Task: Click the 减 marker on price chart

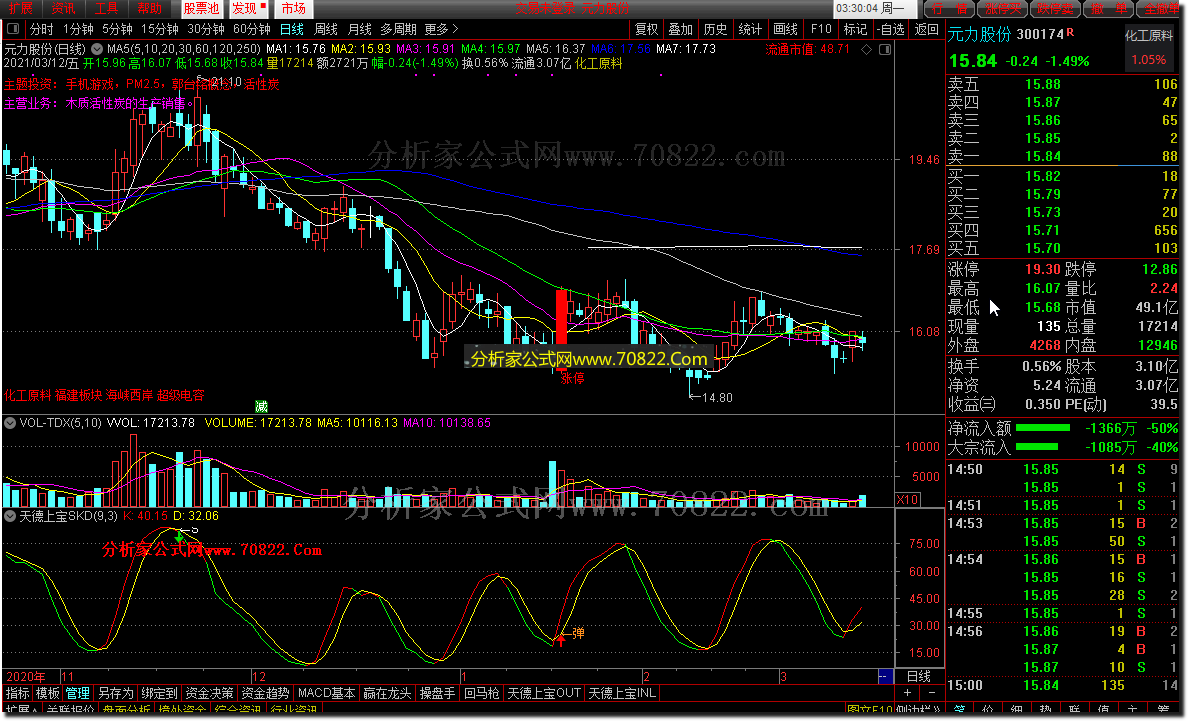Action: coord(262,406)
